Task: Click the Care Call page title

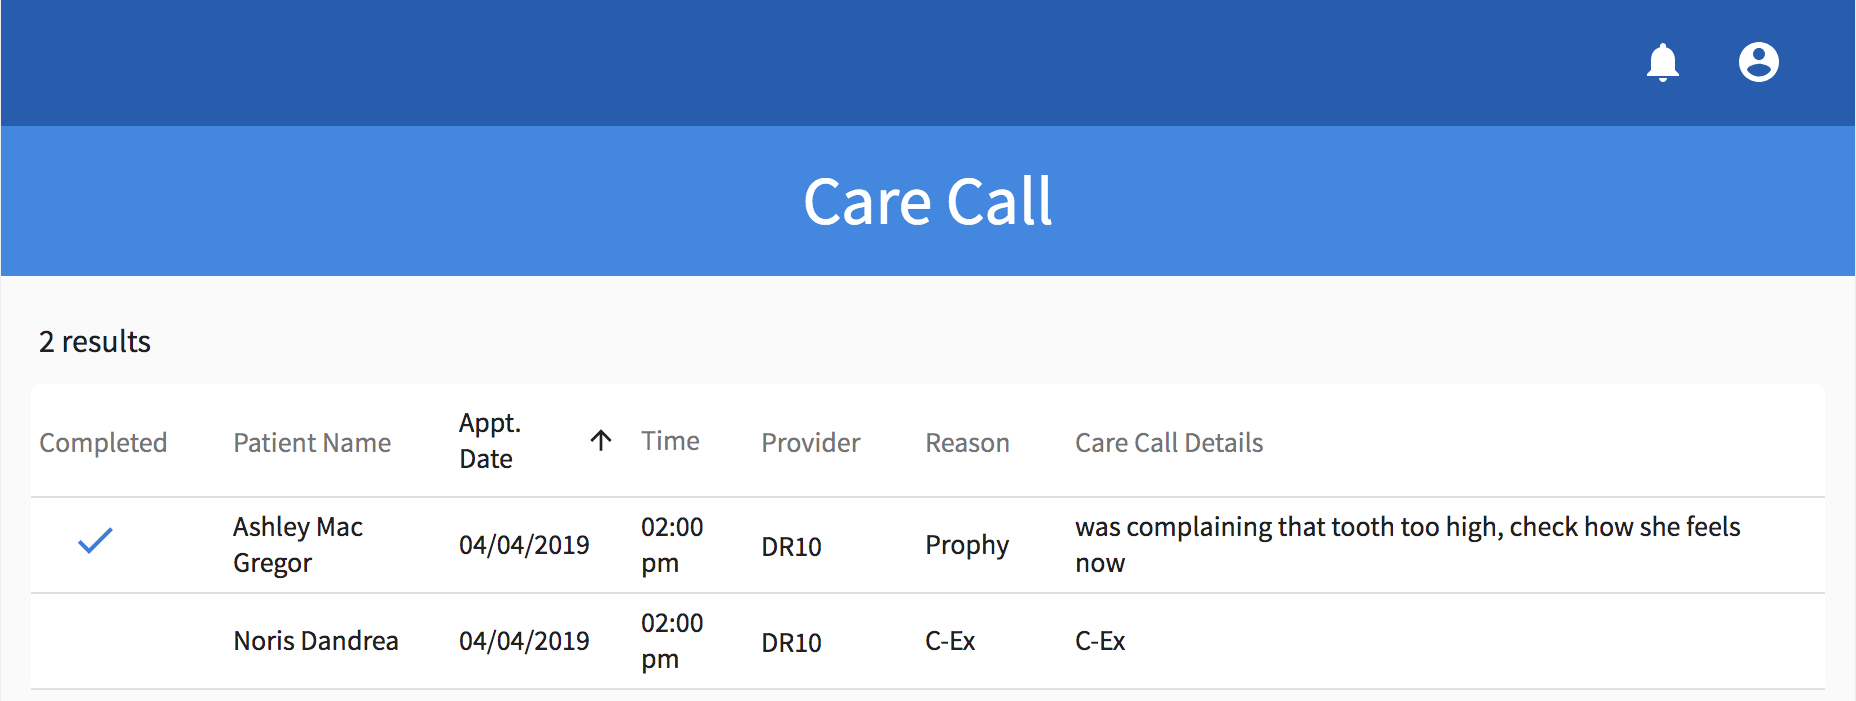Action: (x=927, y=202)
